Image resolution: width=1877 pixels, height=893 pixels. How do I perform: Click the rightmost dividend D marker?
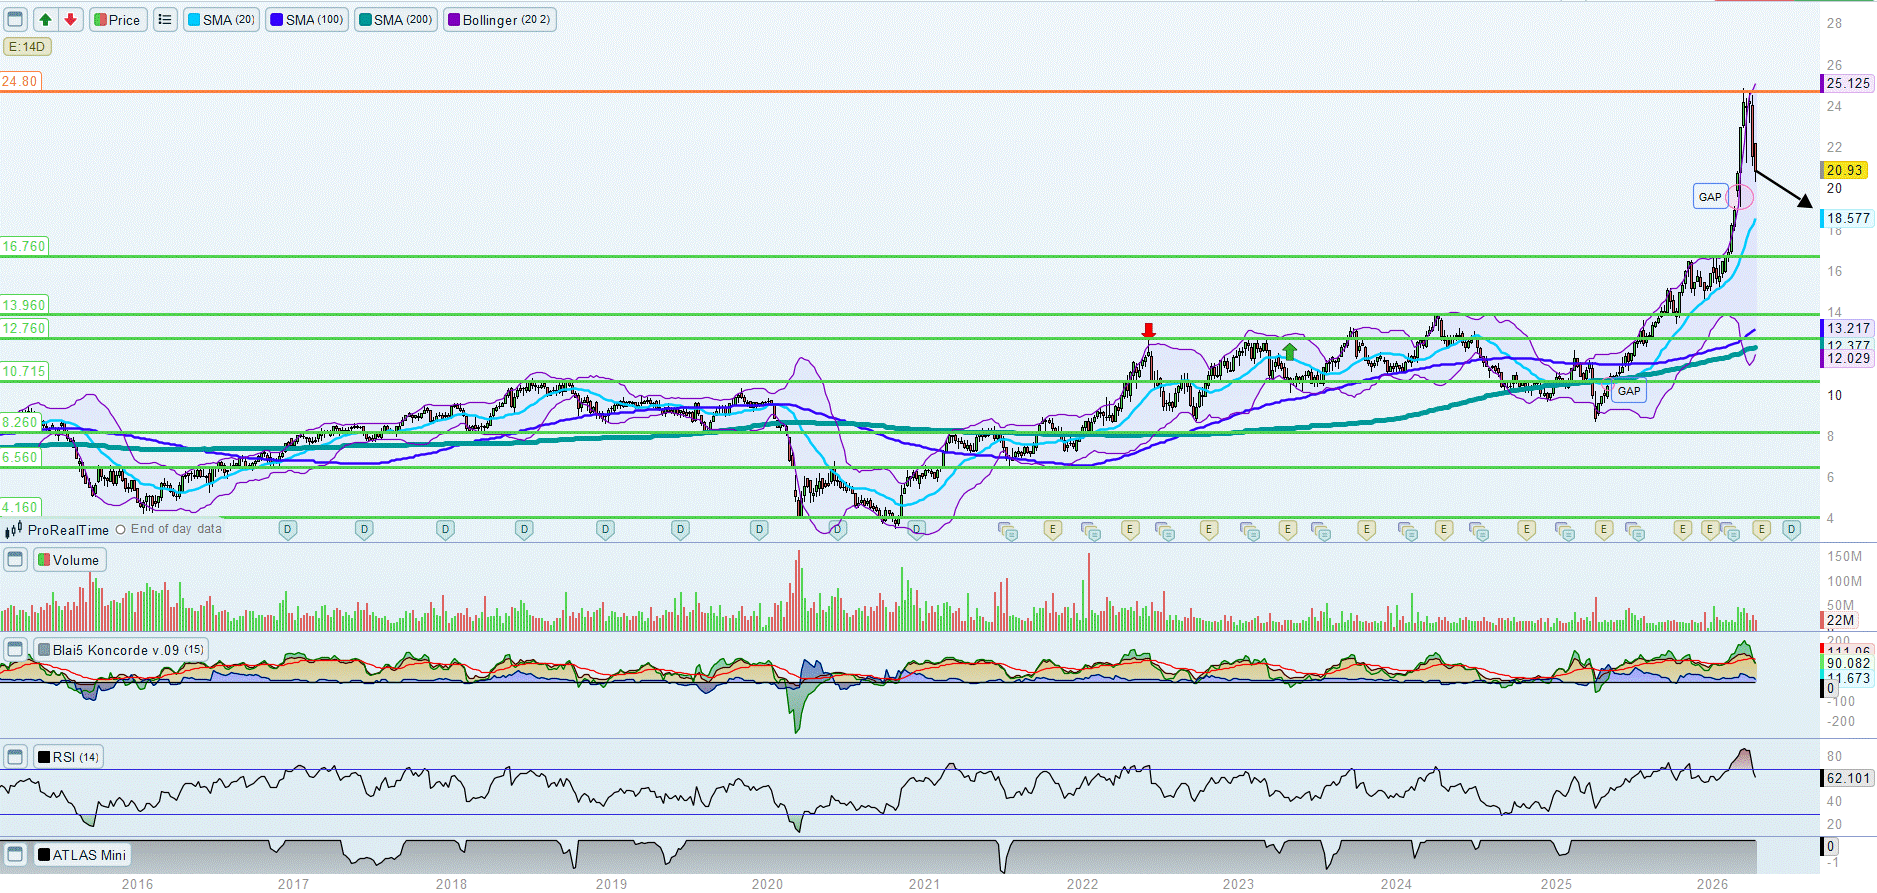pos(1791,529)
